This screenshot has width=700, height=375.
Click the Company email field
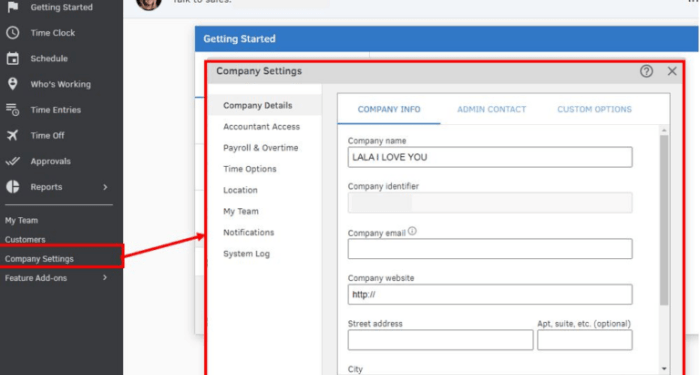pyautogui.click(x=490, y=249)
